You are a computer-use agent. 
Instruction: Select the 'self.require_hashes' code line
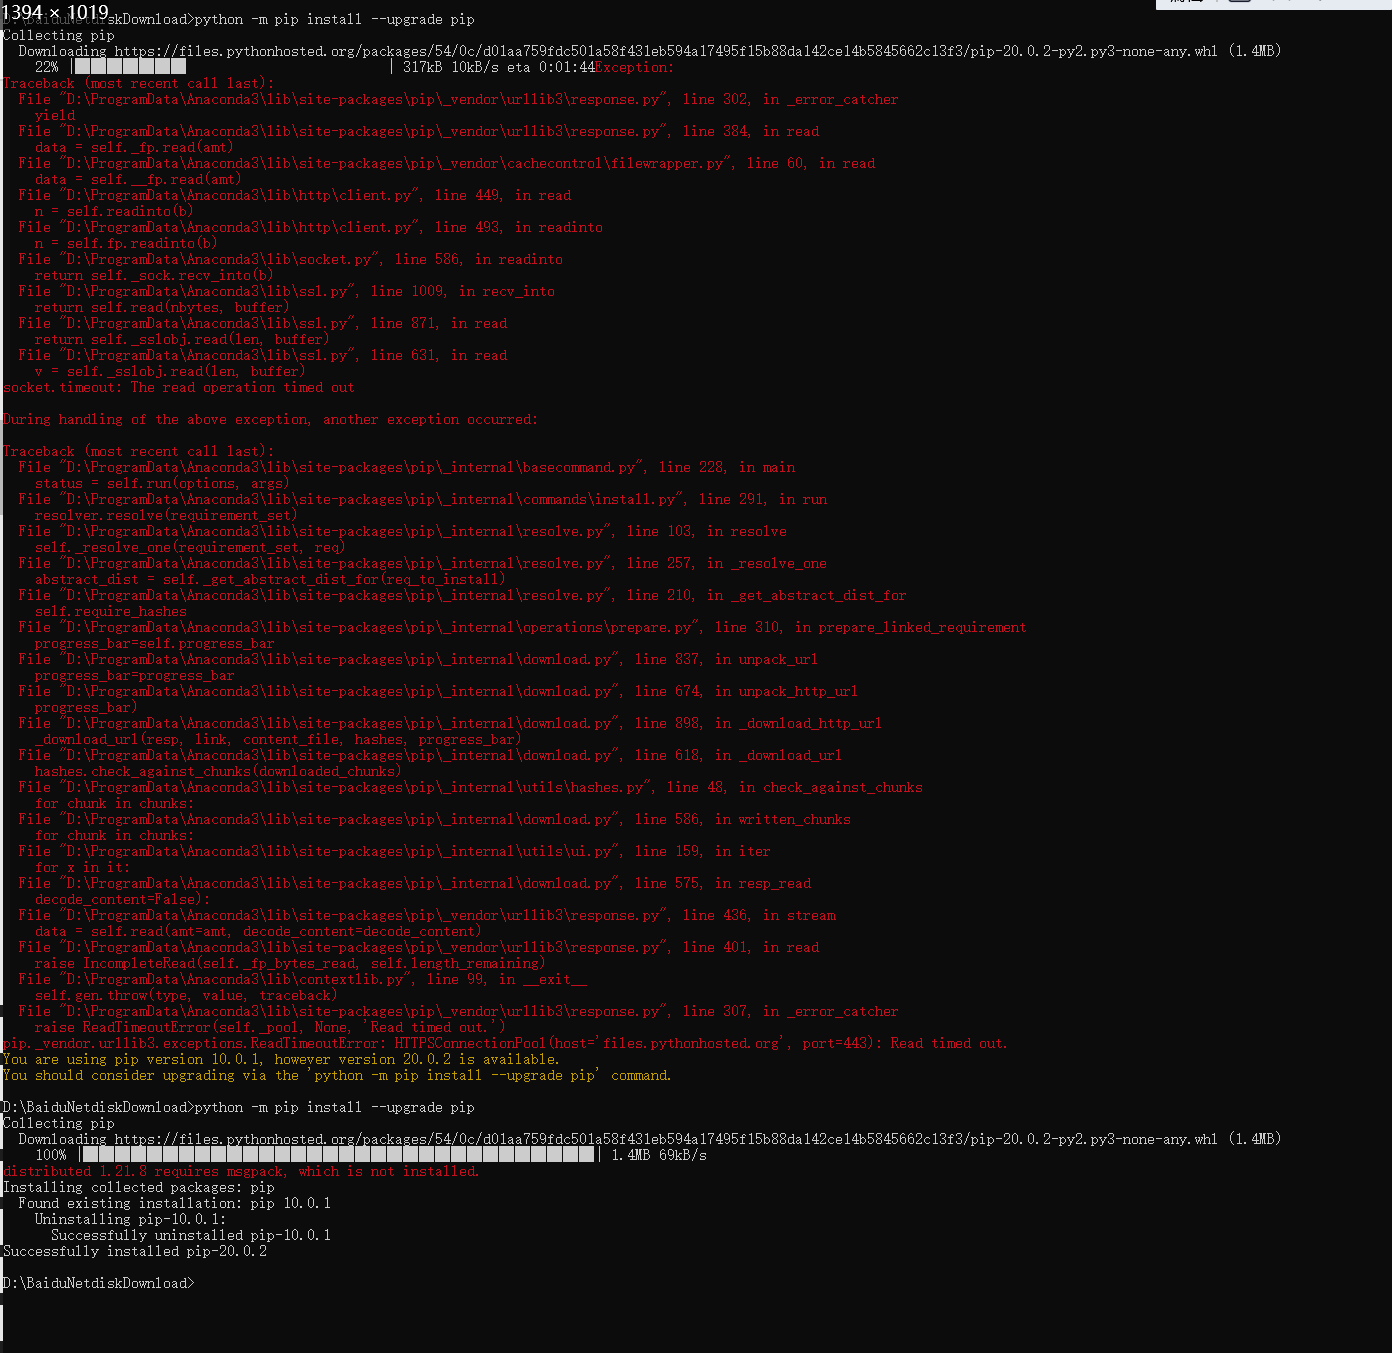point(110,611)
